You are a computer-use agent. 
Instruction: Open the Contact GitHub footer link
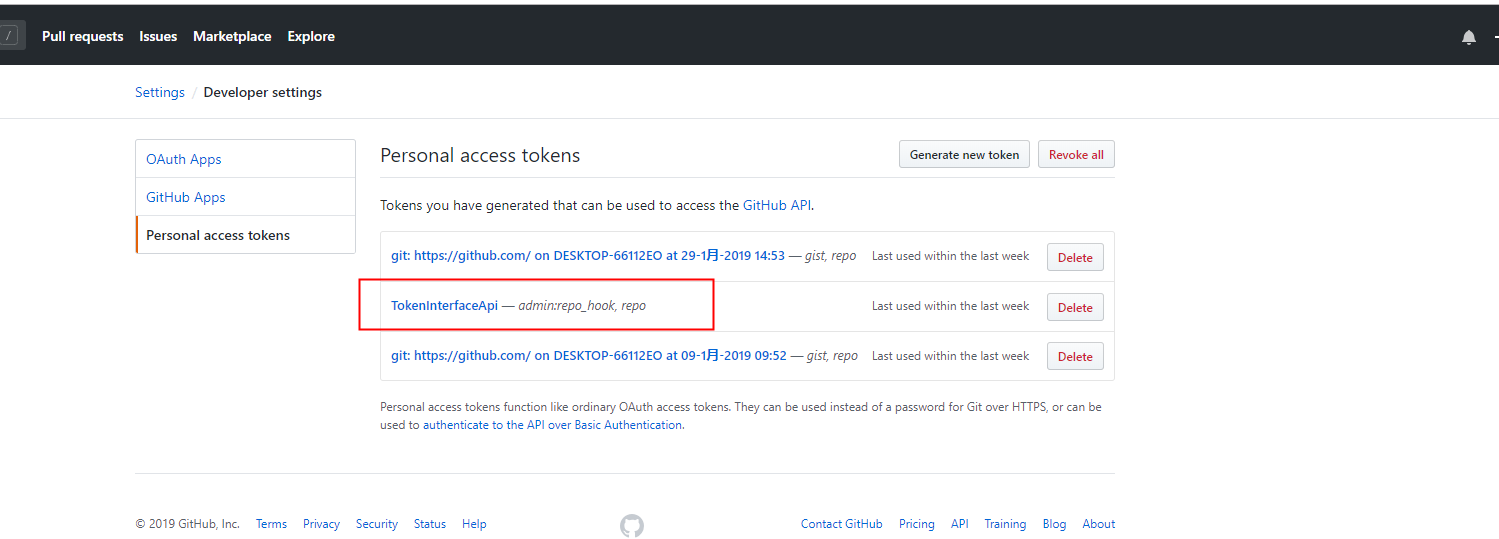[x=841, y=524]
